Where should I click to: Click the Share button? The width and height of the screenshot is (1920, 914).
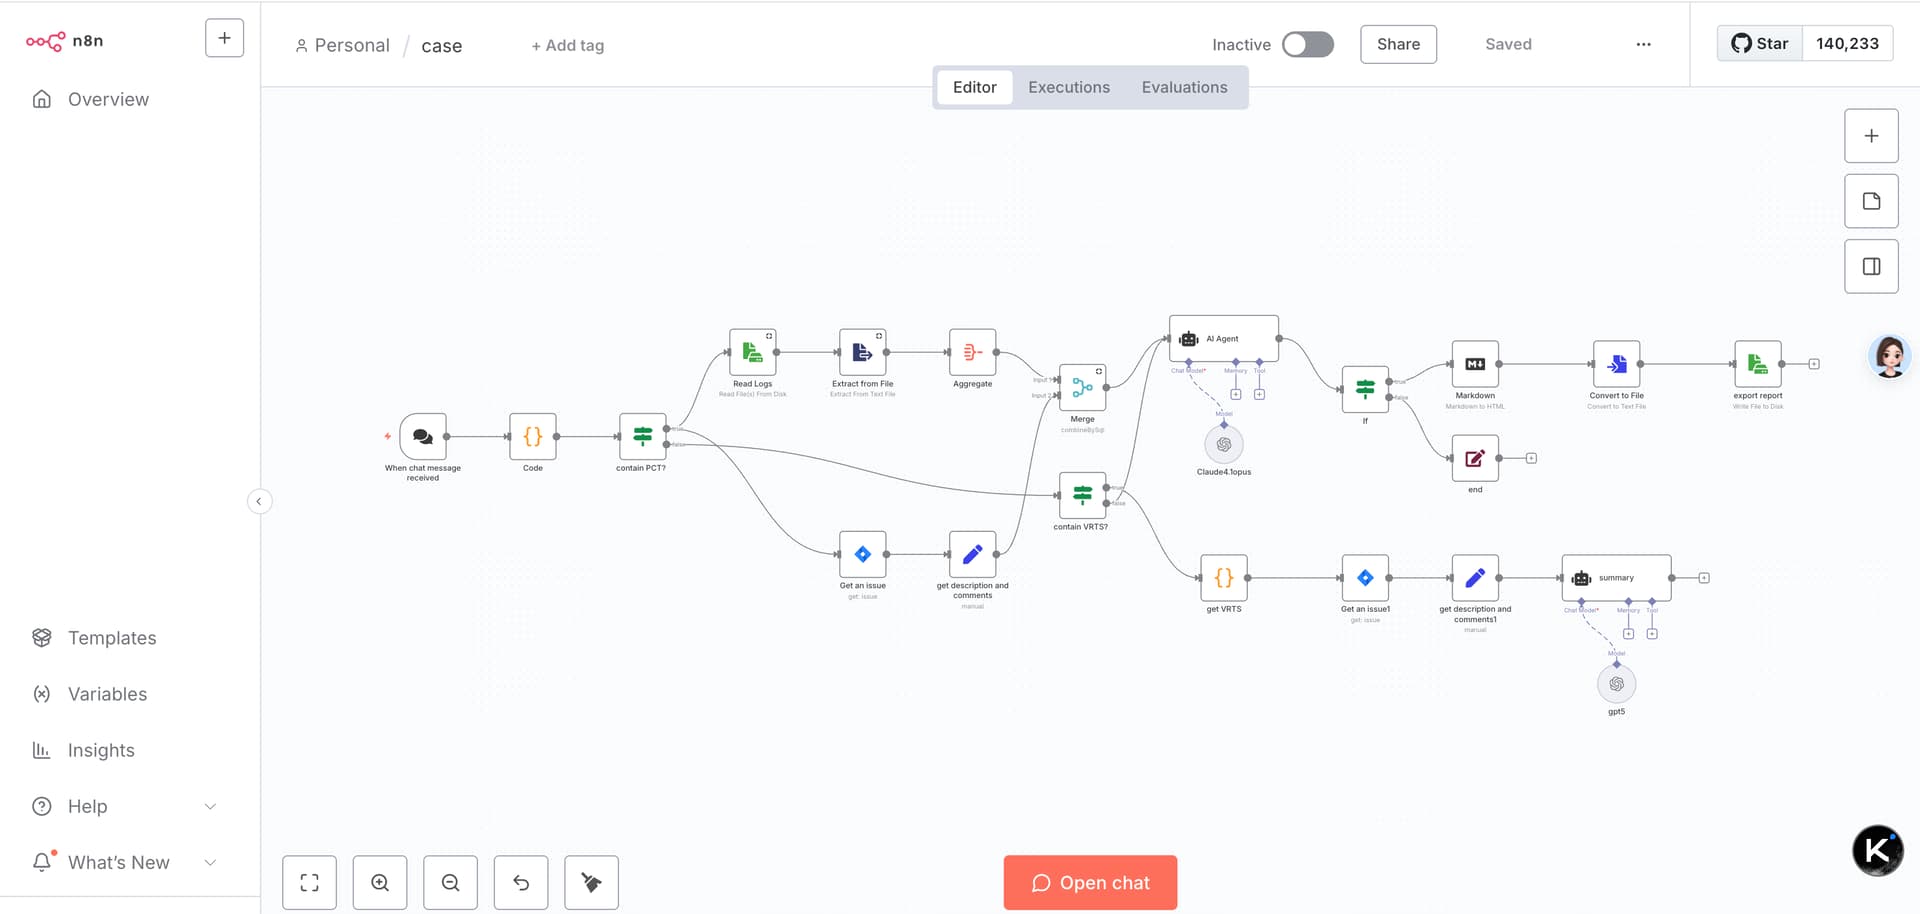[1398, 44]
